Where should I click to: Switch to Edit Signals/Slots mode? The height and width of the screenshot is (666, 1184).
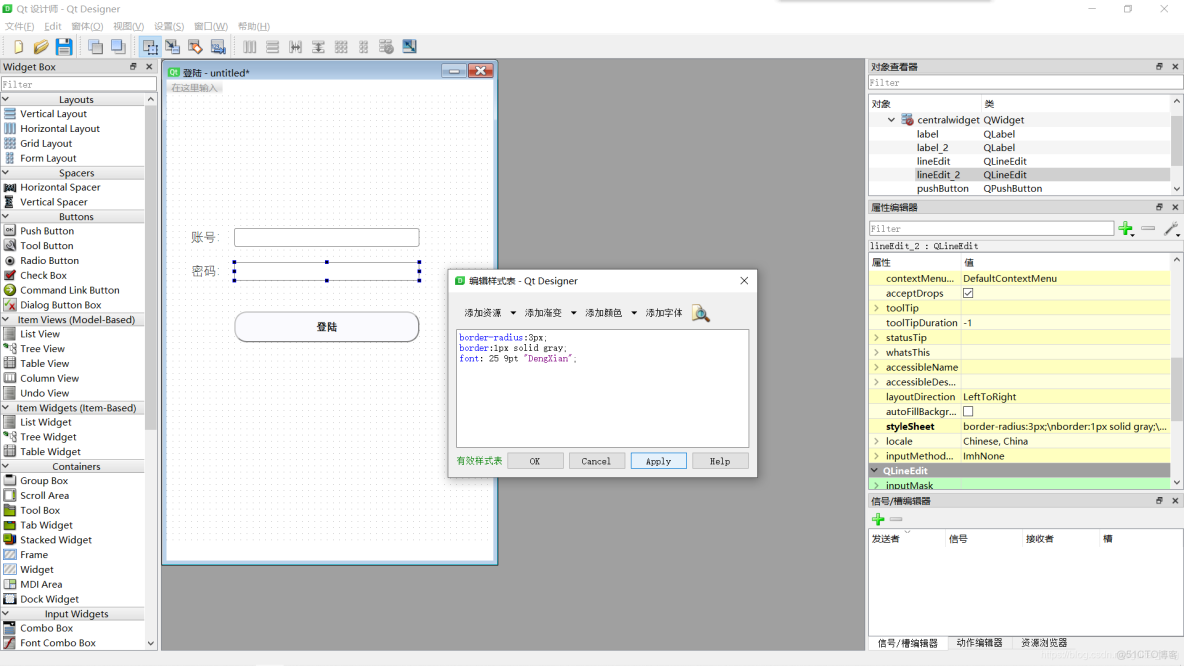[x=171, y=46]
